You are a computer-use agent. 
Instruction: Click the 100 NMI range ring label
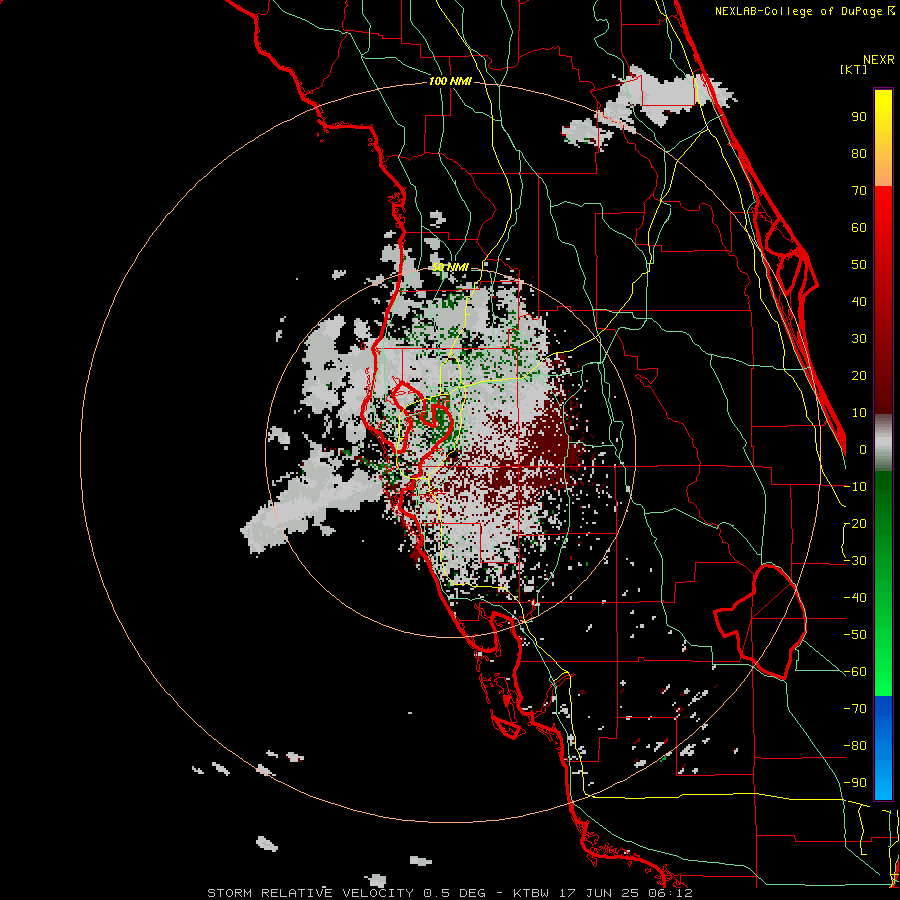(450, 82)
